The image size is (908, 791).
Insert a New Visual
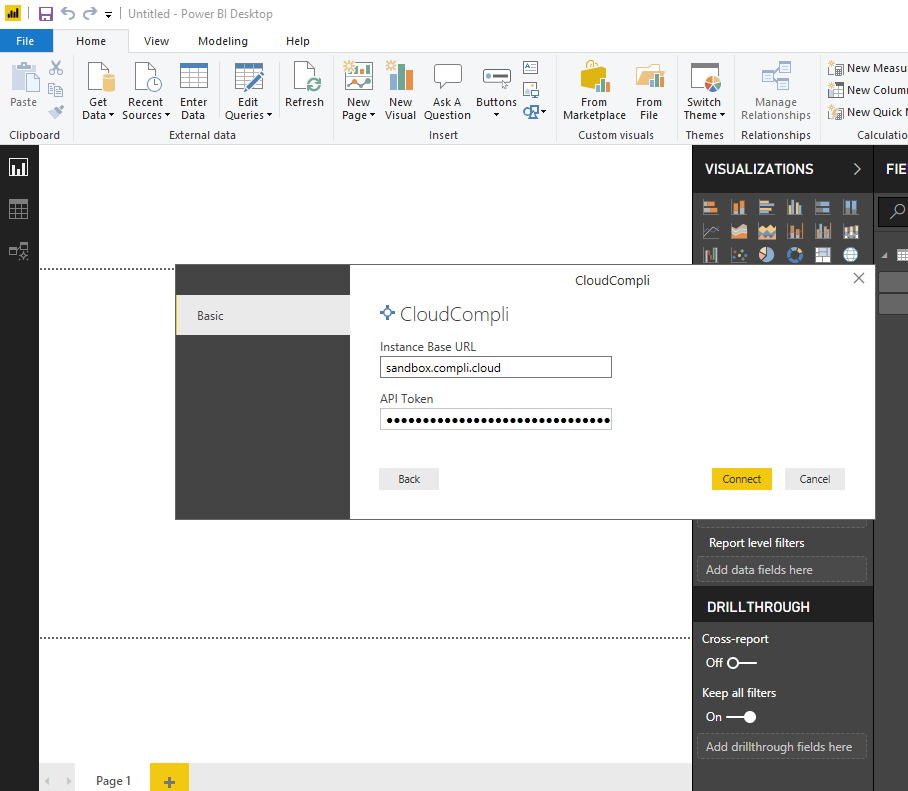point(400,91)
